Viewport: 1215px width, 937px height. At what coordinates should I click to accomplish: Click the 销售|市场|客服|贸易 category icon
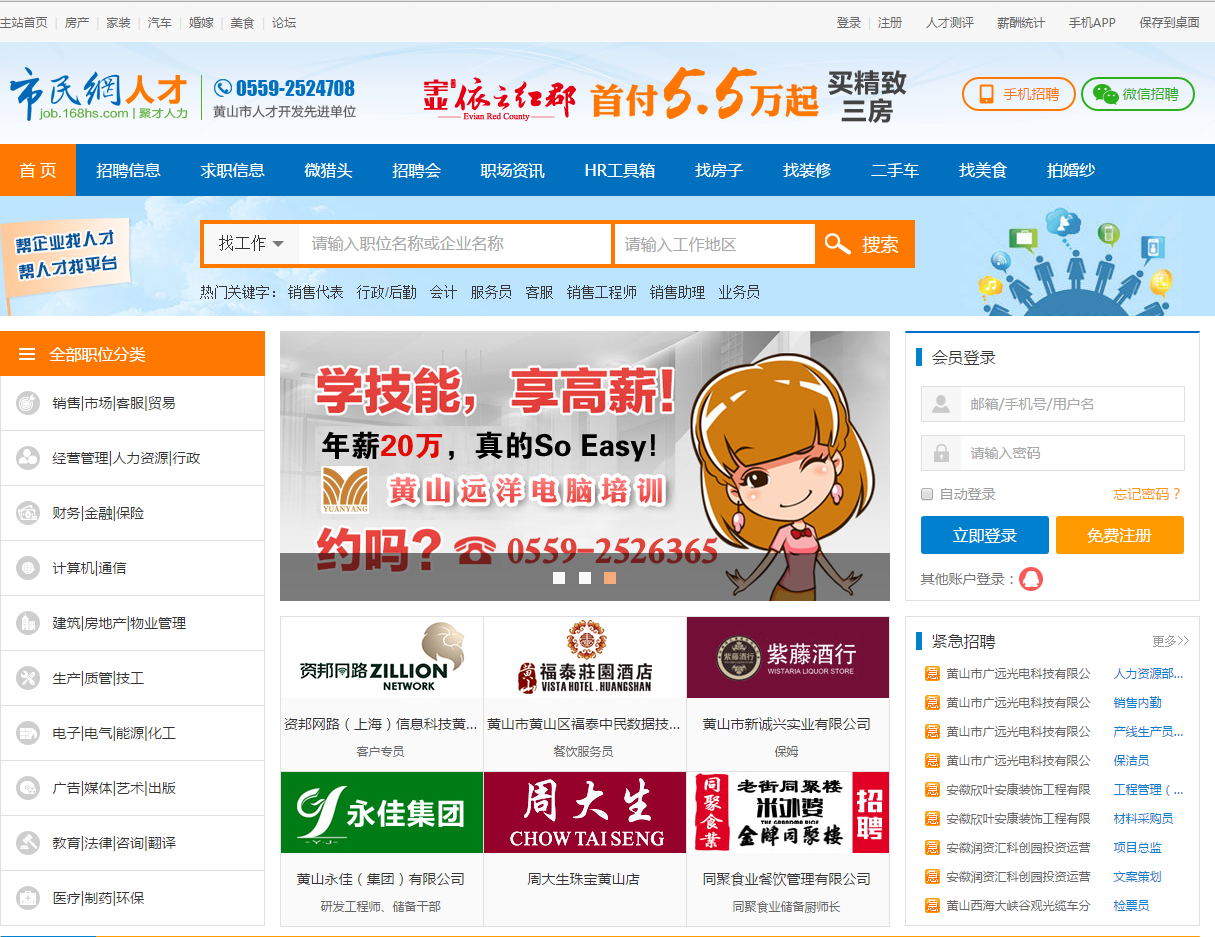point(28,403)
